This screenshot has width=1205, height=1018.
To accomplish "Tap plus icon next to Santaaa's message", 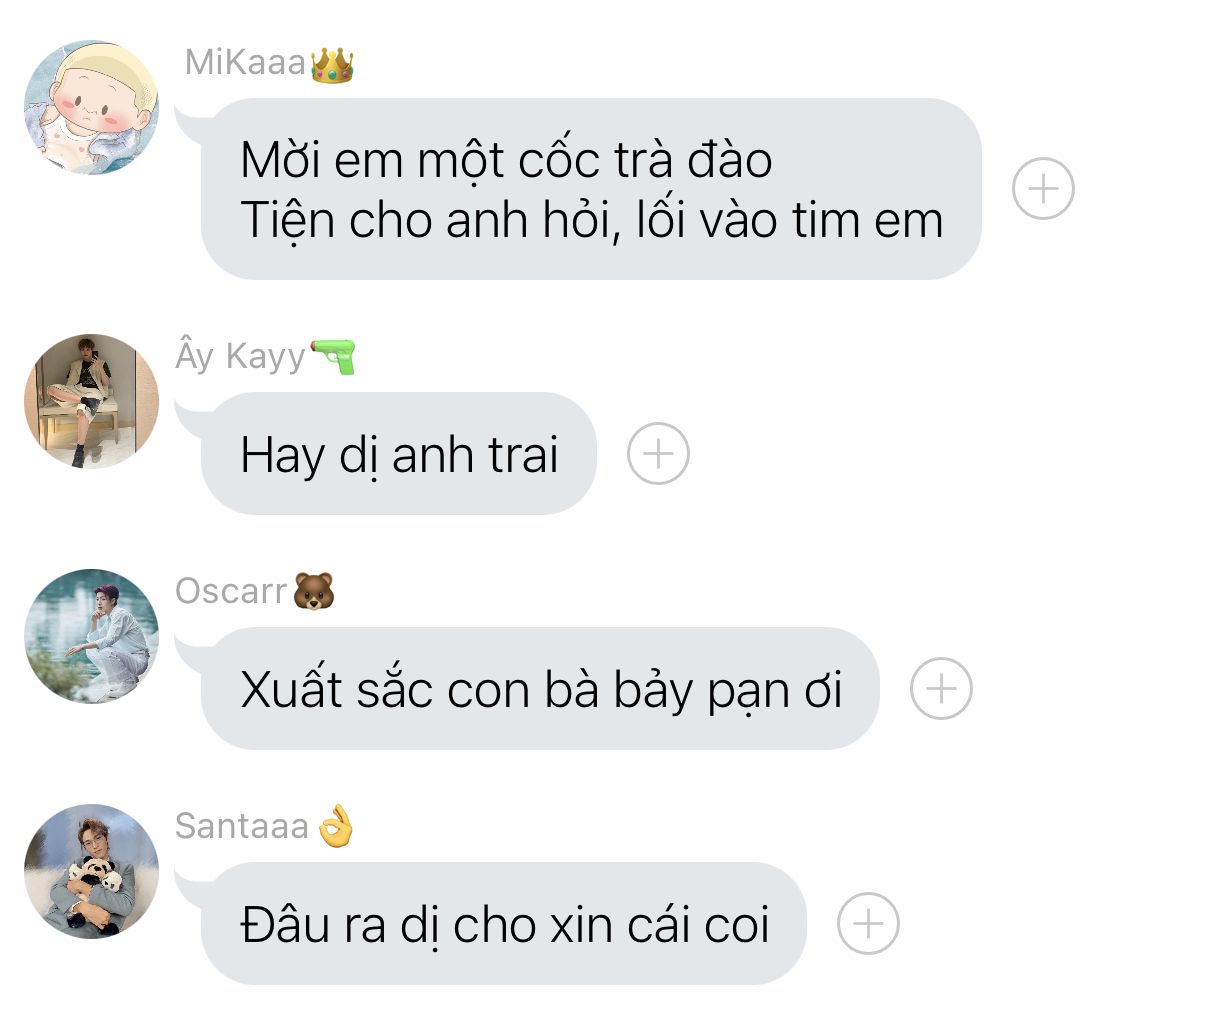I will [x=868, y=924].
